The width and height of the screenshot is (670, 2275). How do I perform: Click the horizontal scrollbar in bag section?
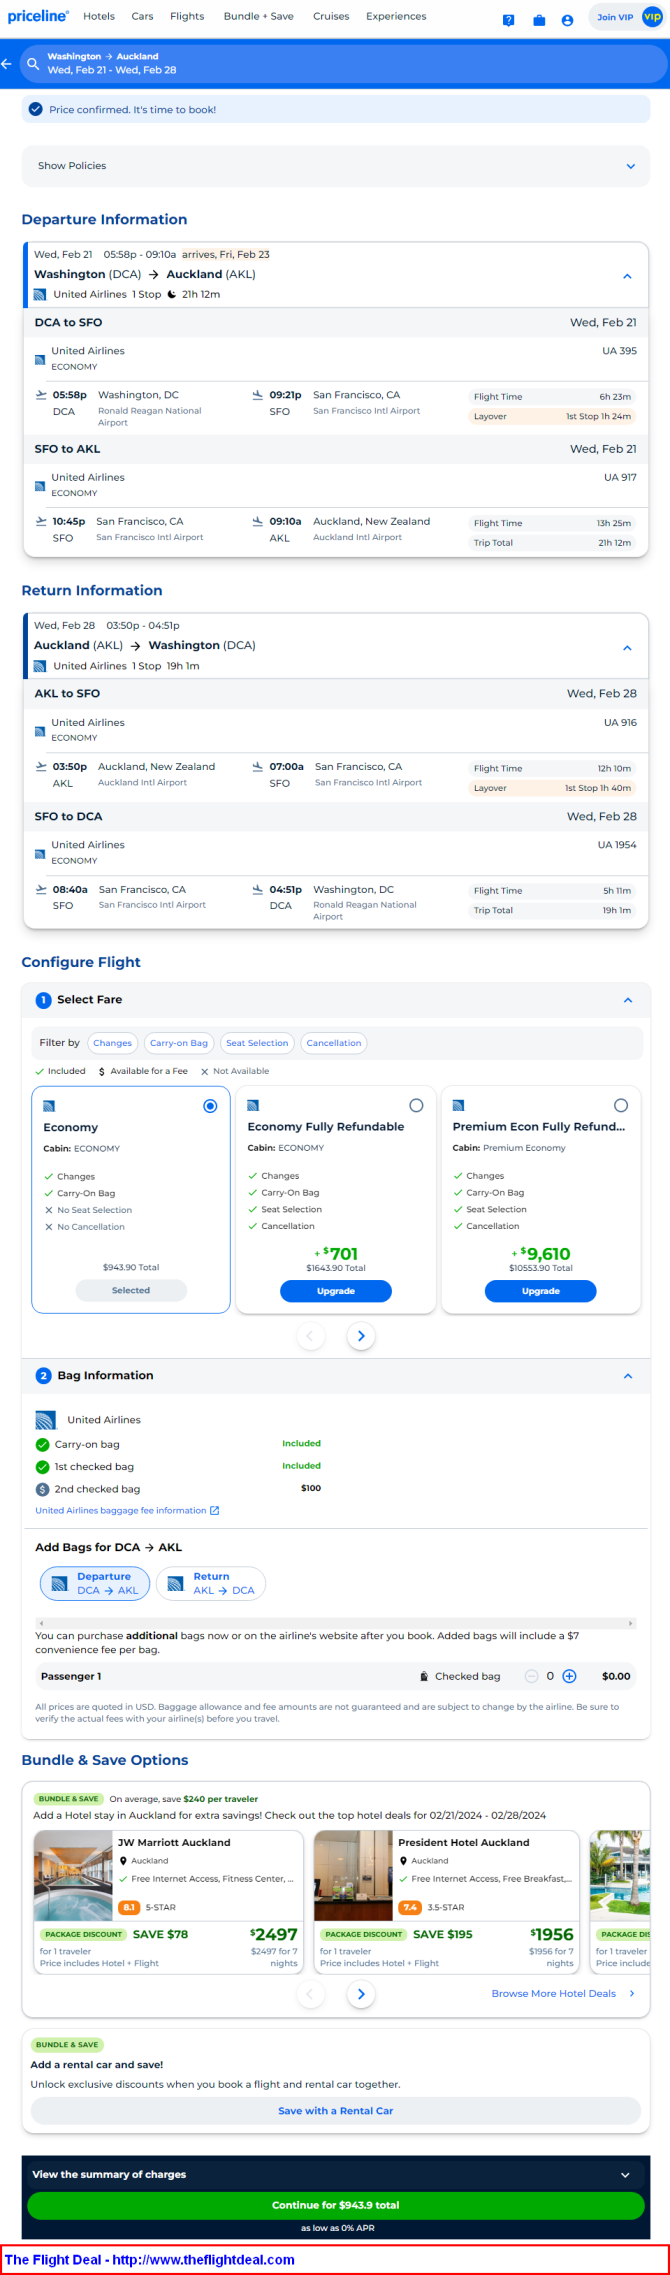(336, 1623)
